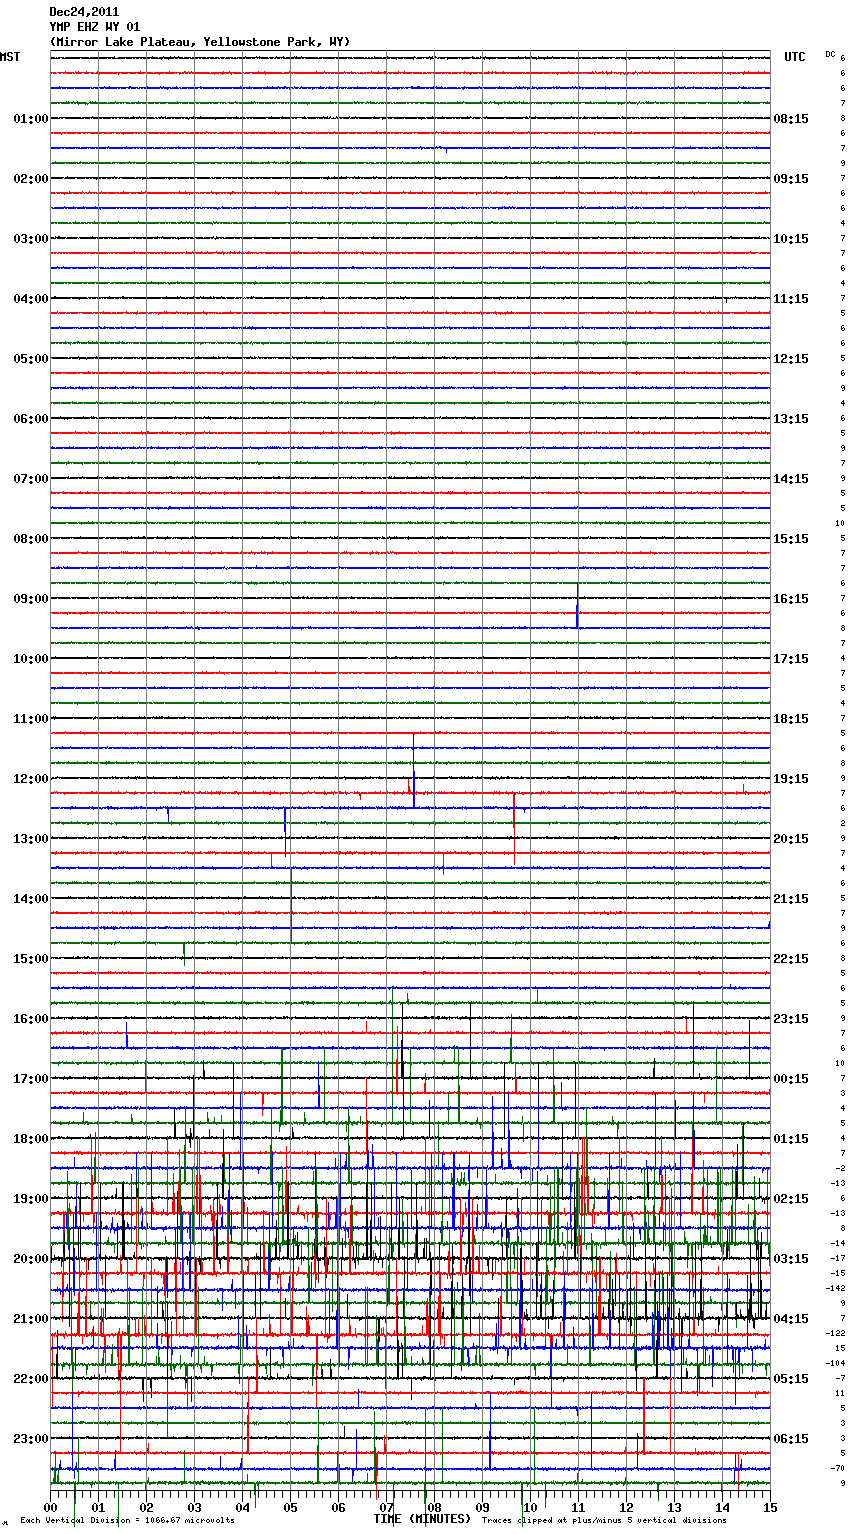Select the 17:00 MST time label

pos(30,1079)
